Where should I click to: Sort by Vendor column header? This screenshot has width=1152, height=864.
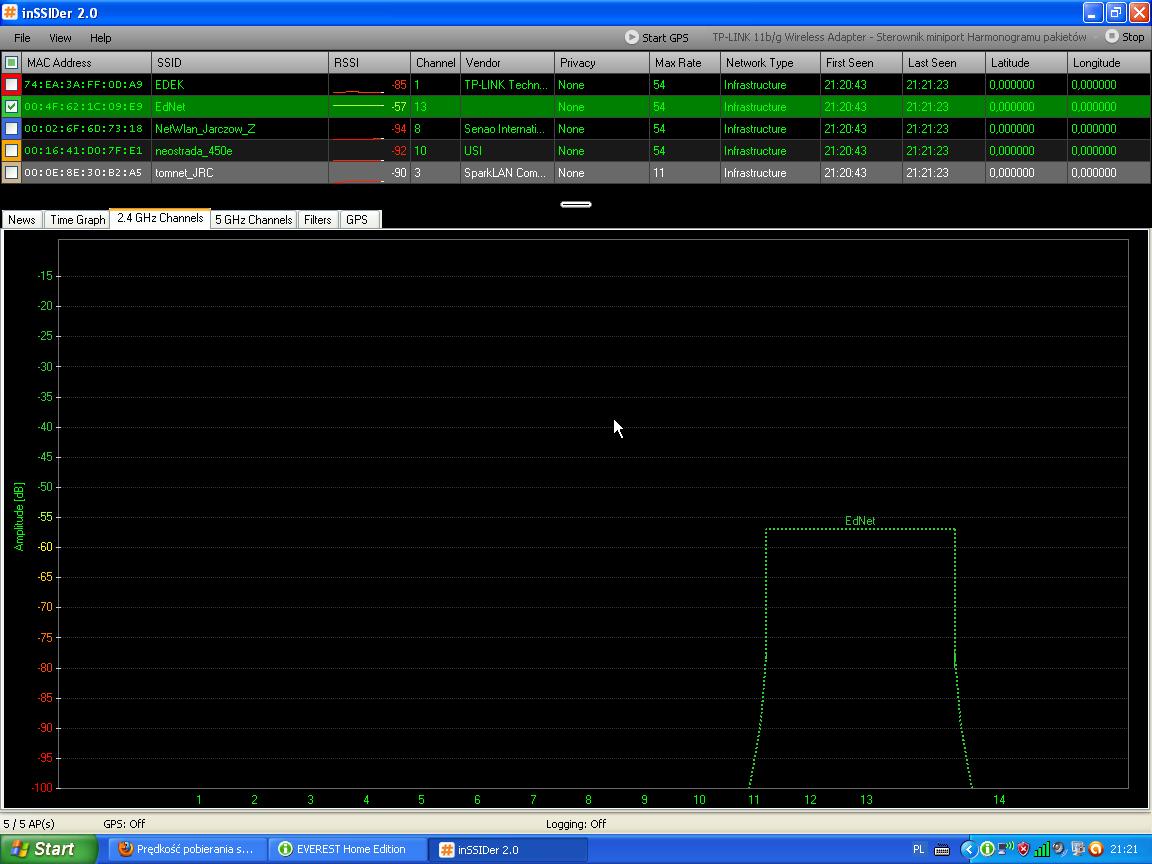coord(507,62)
